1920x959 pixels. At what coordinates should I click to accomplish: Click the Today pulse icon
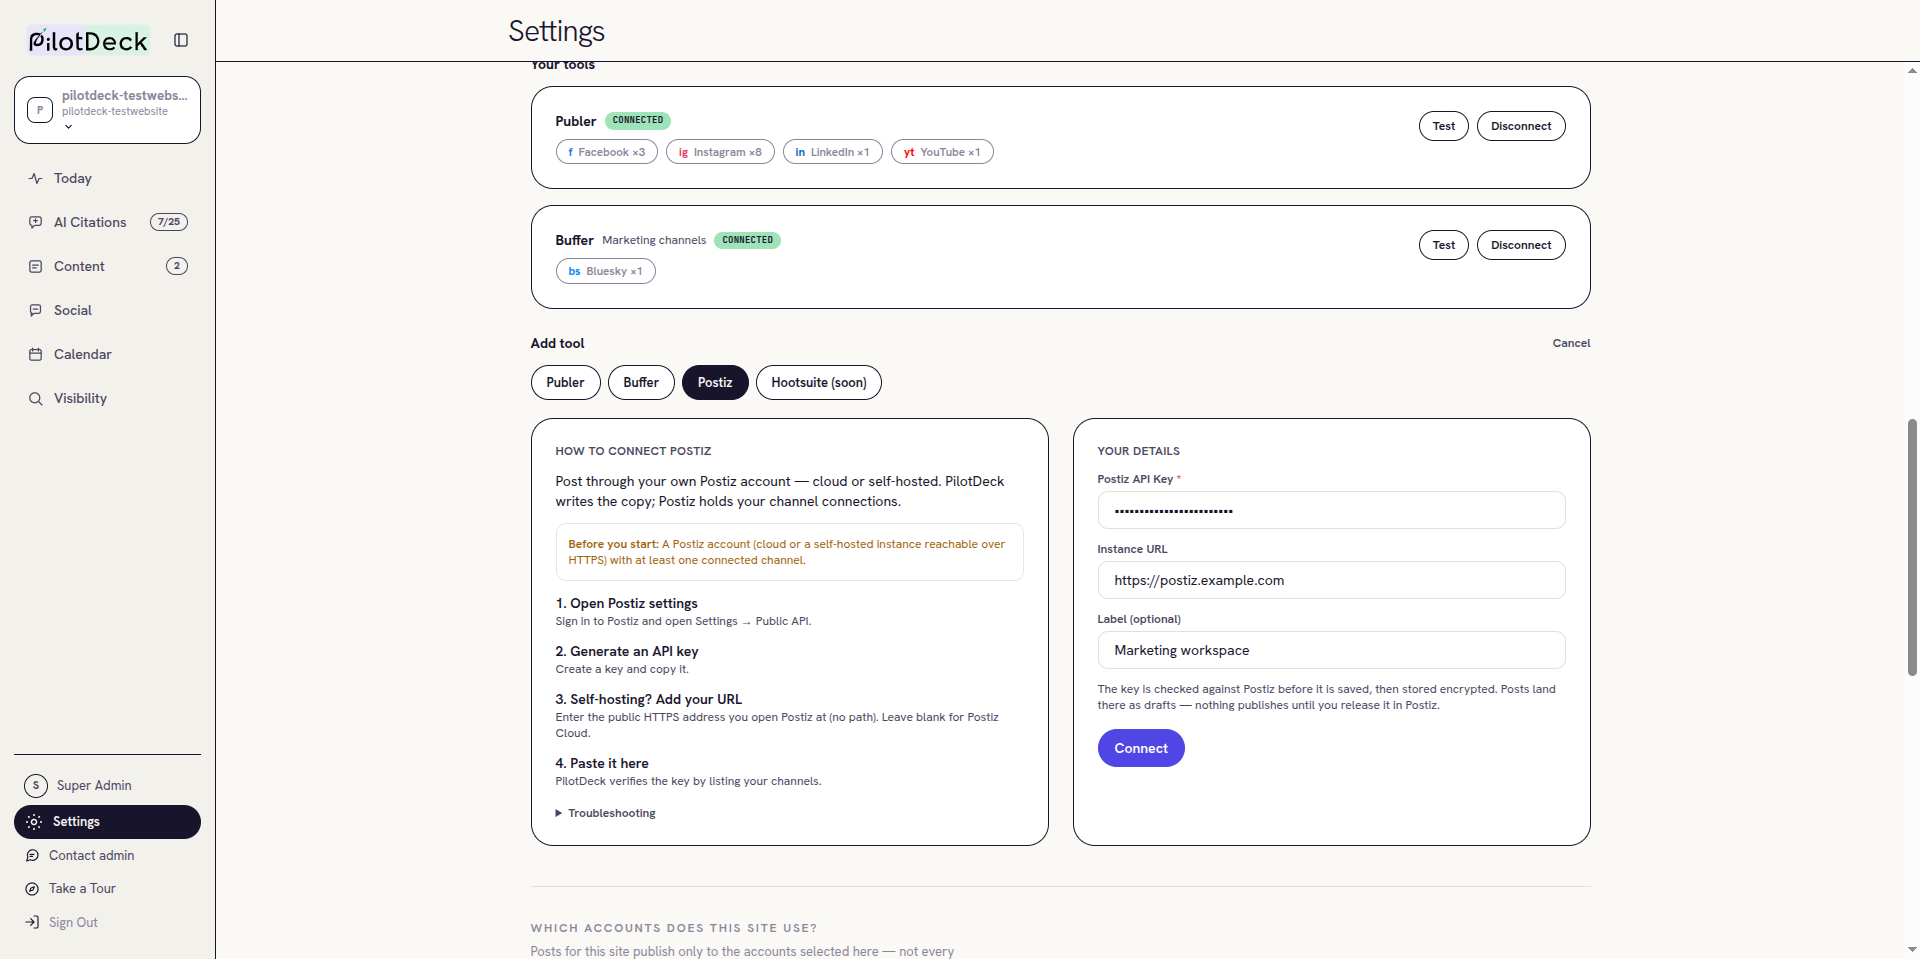pos(36,178)
